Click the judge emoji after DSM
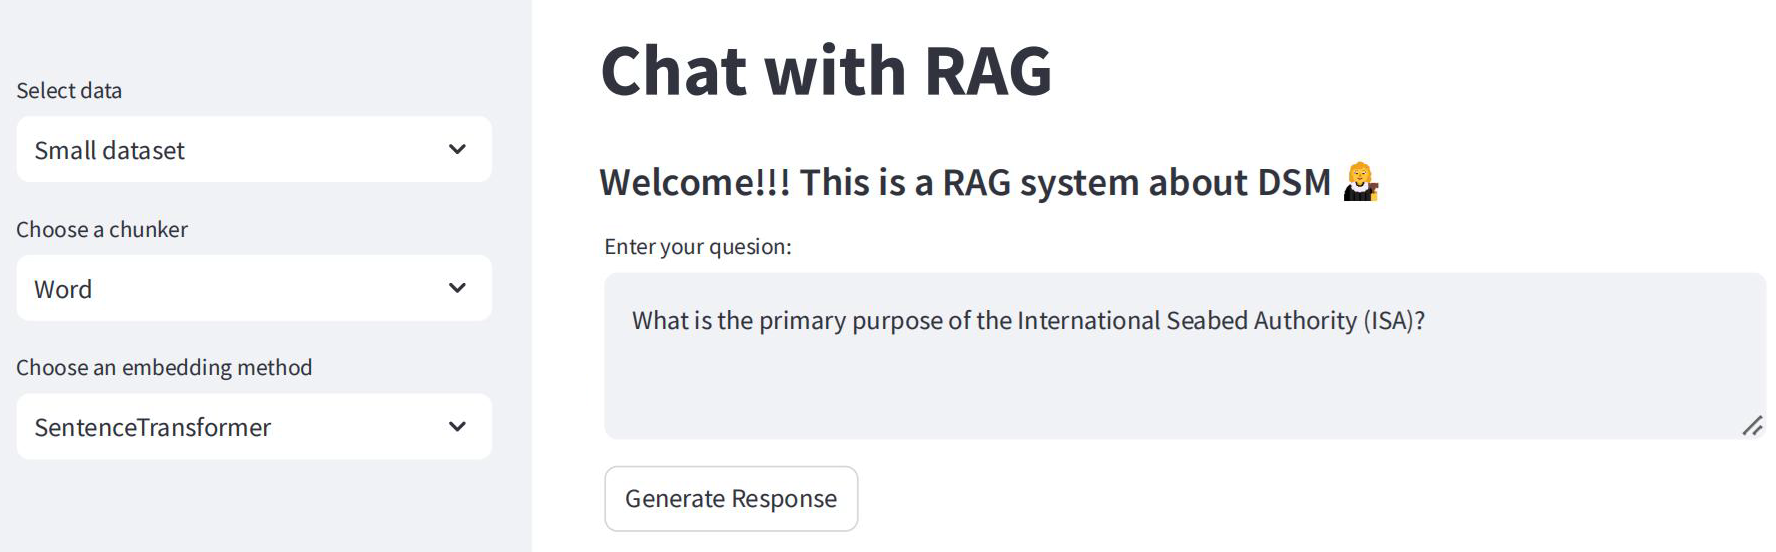The image size is (1776, 552). (1360, 182)
